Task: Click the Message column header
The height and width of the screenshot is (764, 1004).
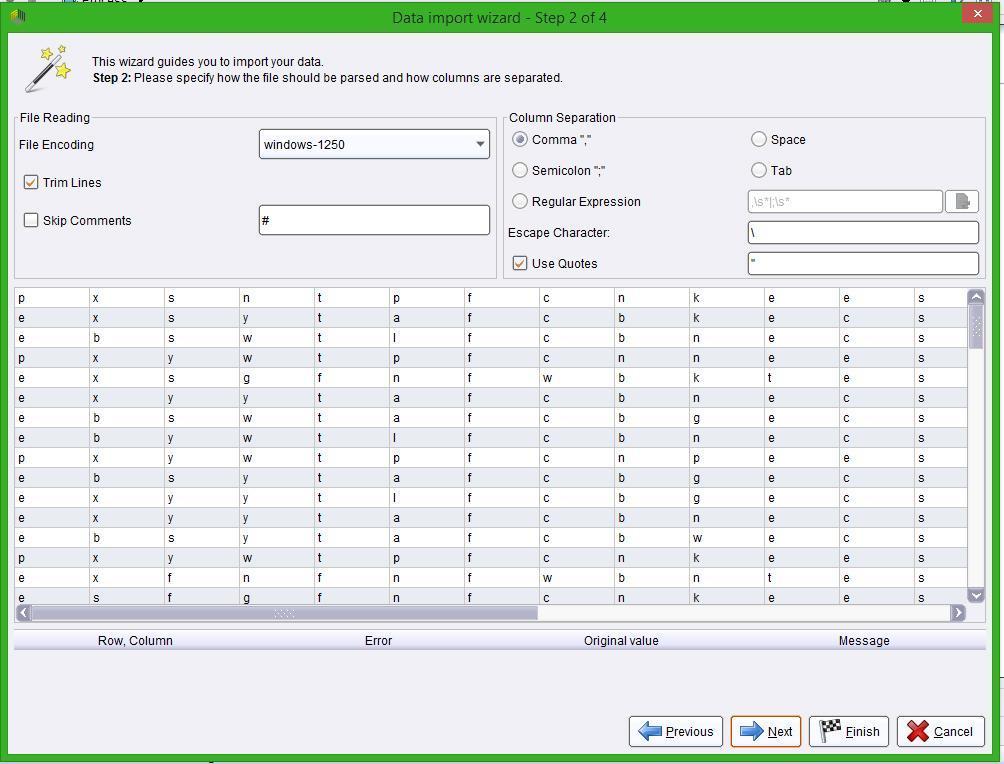Action: [x=864, y=640]
